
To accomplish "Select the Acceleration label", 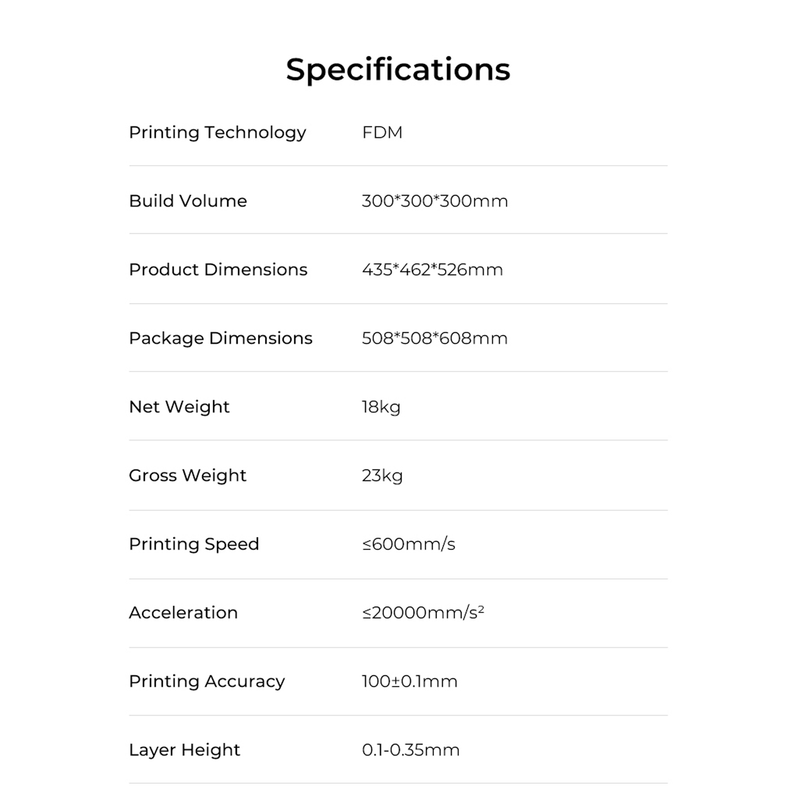I will [x=183, y=613].
